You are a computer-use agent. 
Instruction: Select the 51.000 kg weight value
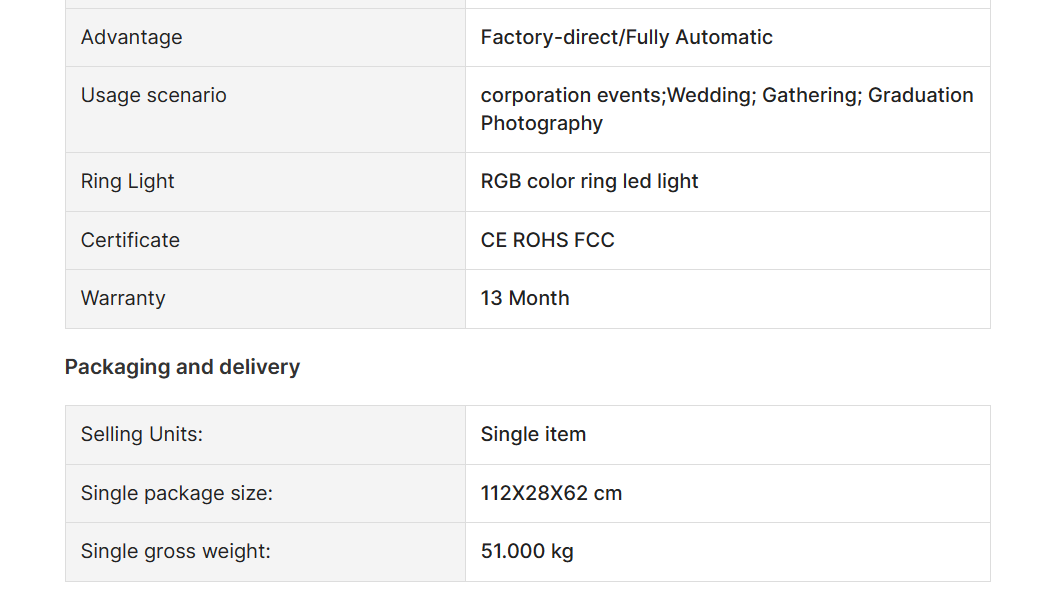click(x=527, y=552)
